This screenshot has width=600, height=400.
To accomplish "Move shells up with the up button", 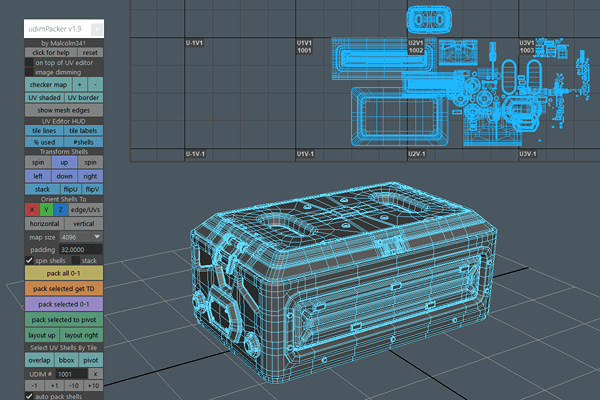I will (x=64, y=162).
